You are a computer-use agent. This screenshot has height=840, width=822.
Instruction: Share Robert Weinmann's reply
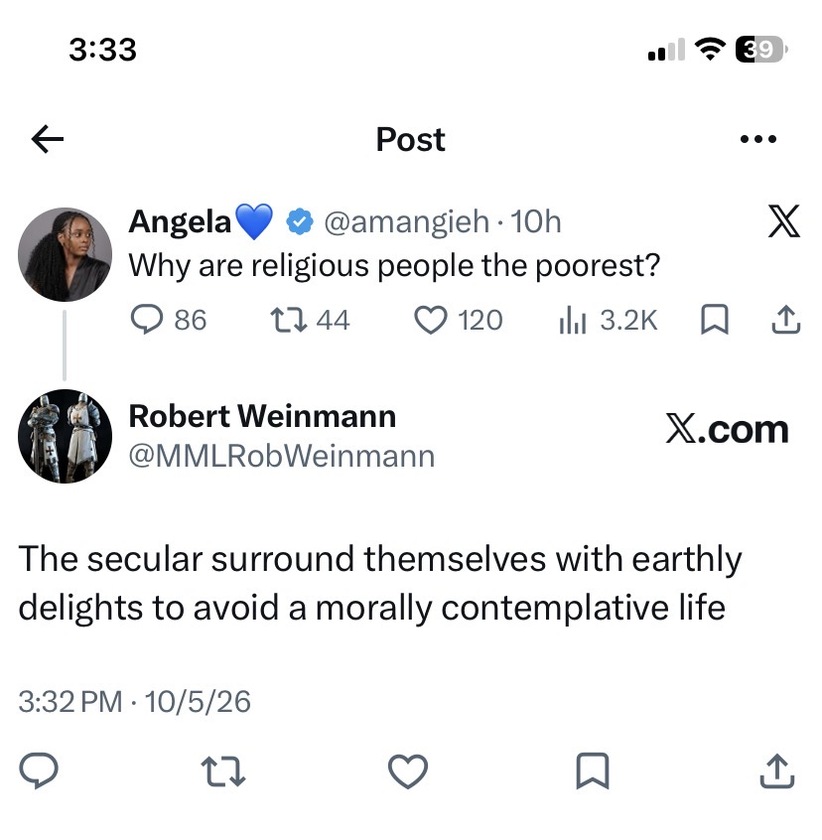coord(777,771)
